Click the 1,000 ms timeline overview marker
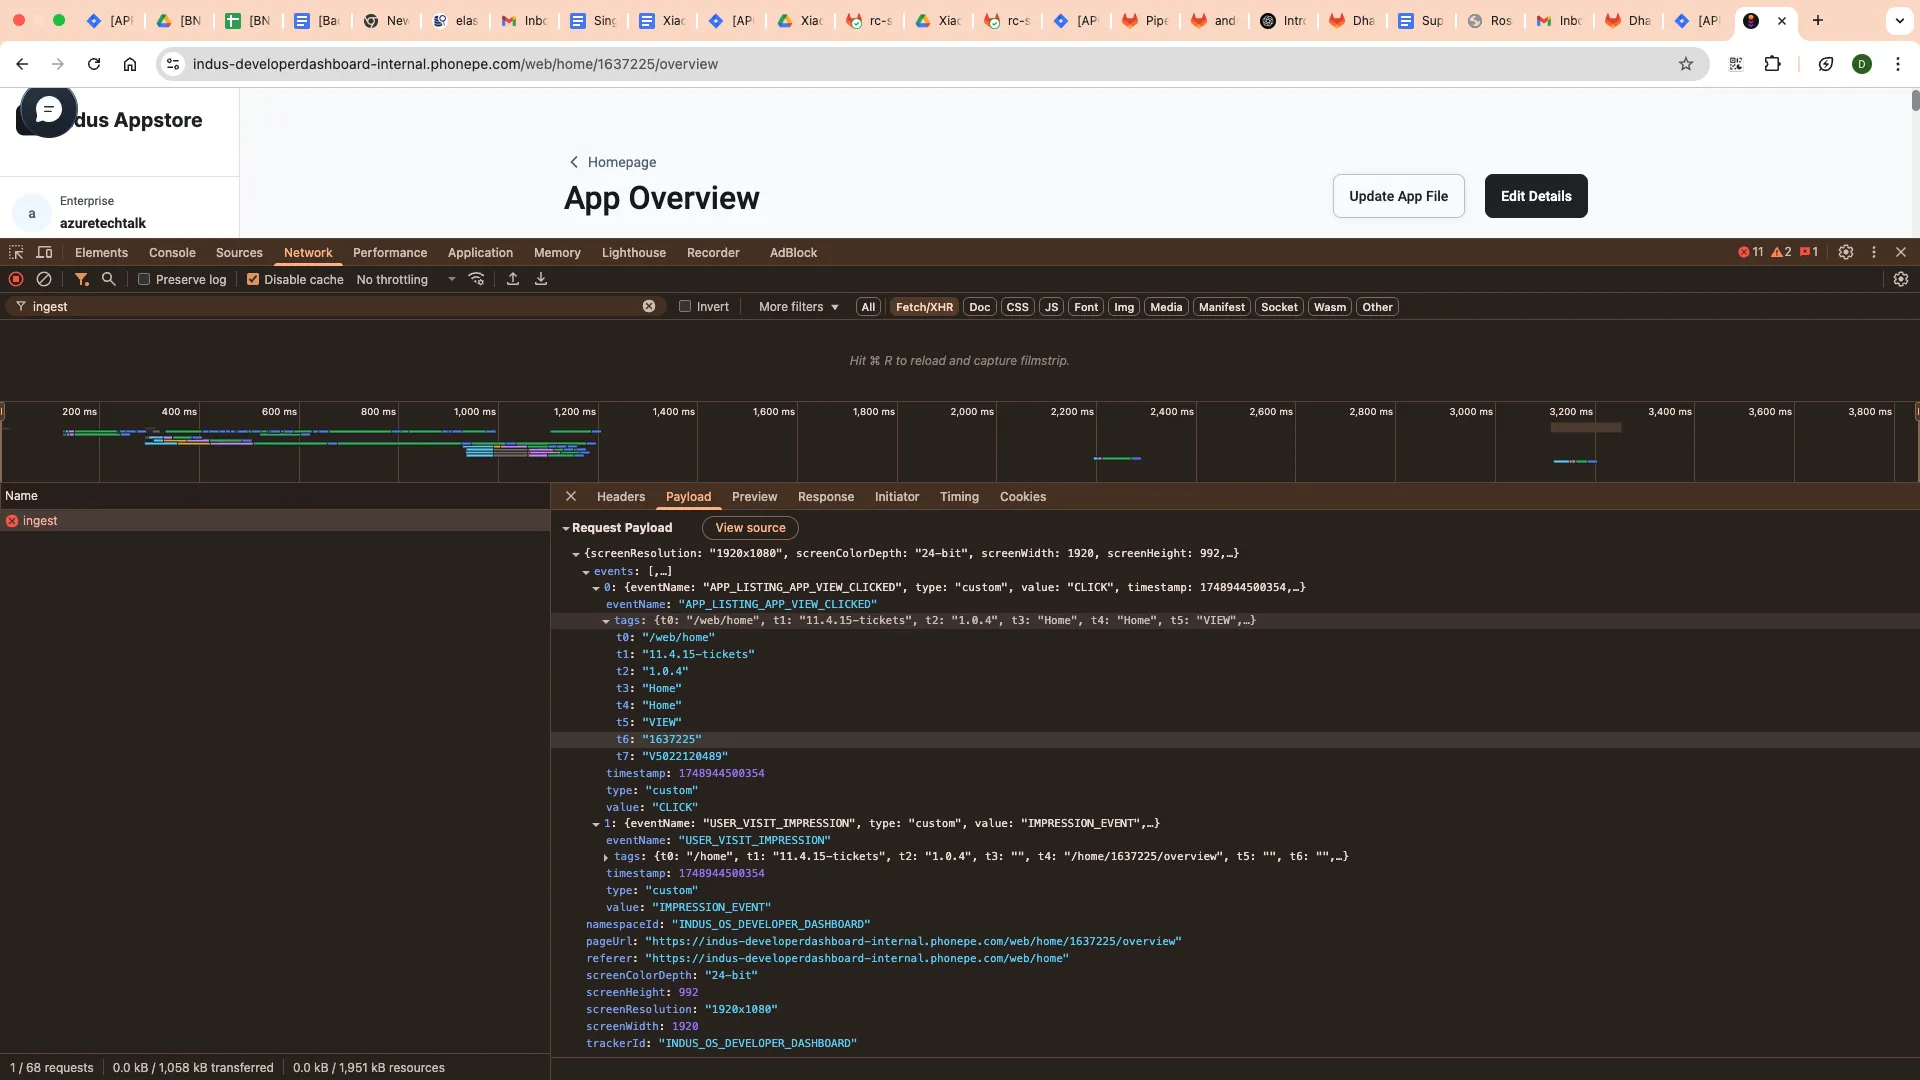This screenshot has width=1920, height=1080. tap(474, 412)
